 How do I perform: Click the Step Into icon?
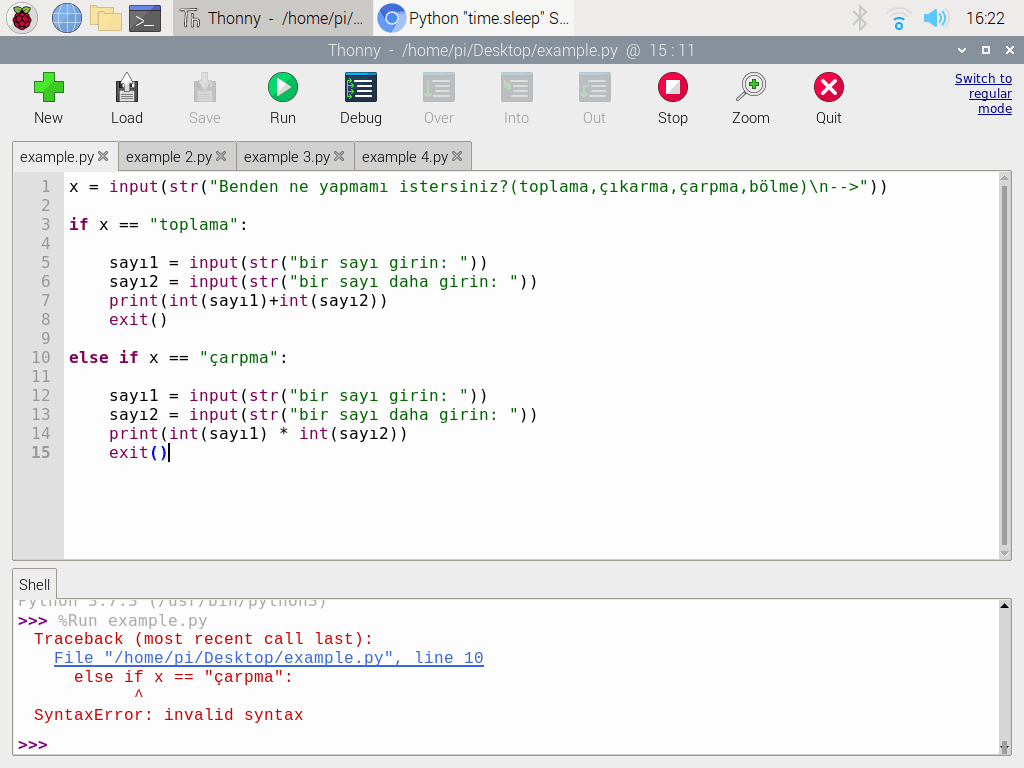[517, 99]
